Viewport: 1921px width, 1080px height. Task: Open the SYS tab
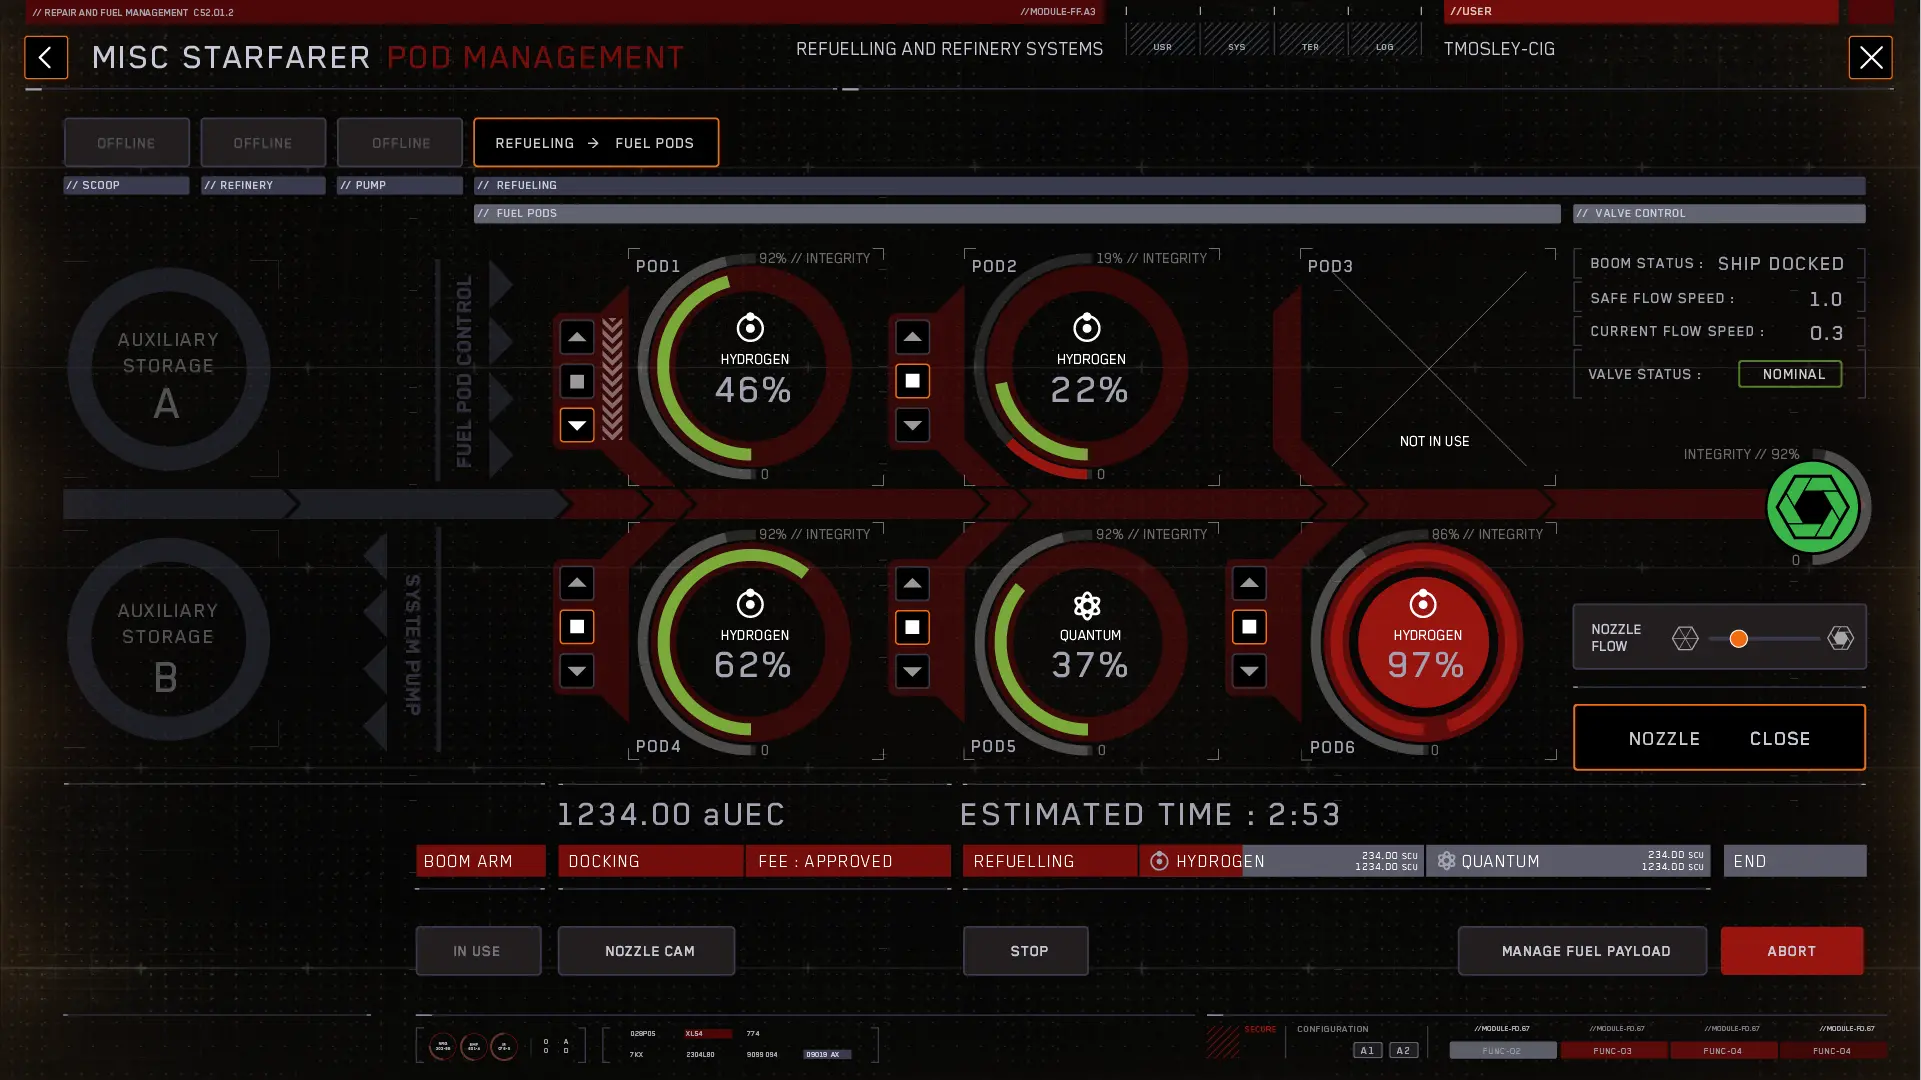point(1236,40)
